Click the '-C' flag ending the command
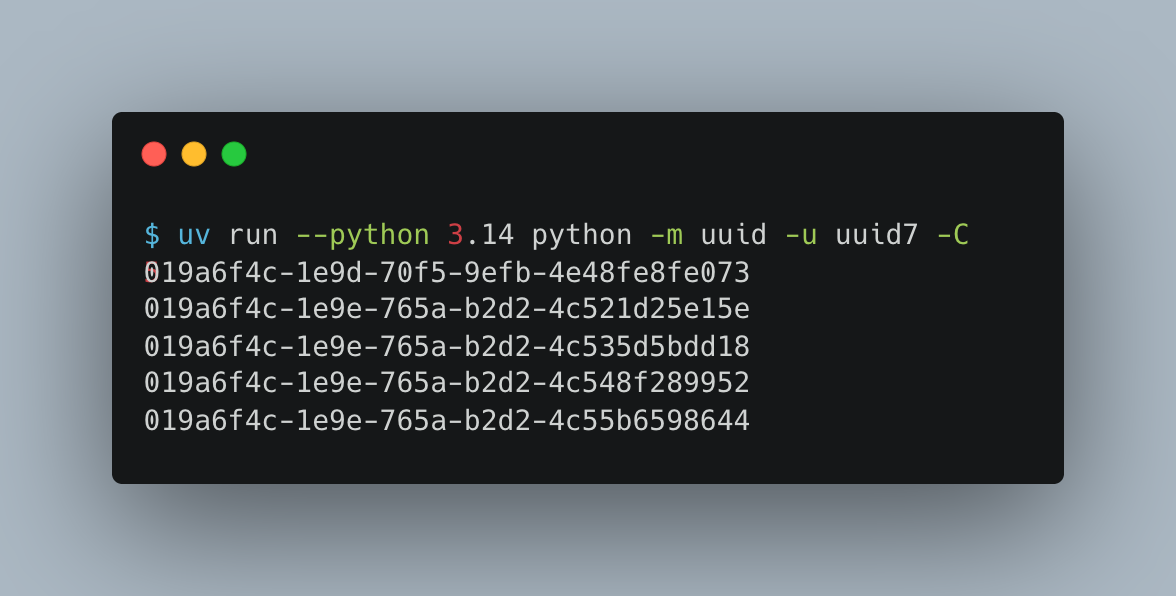Screen dimensions: 1176x596 pyautogui.click(x=952, y=235)
